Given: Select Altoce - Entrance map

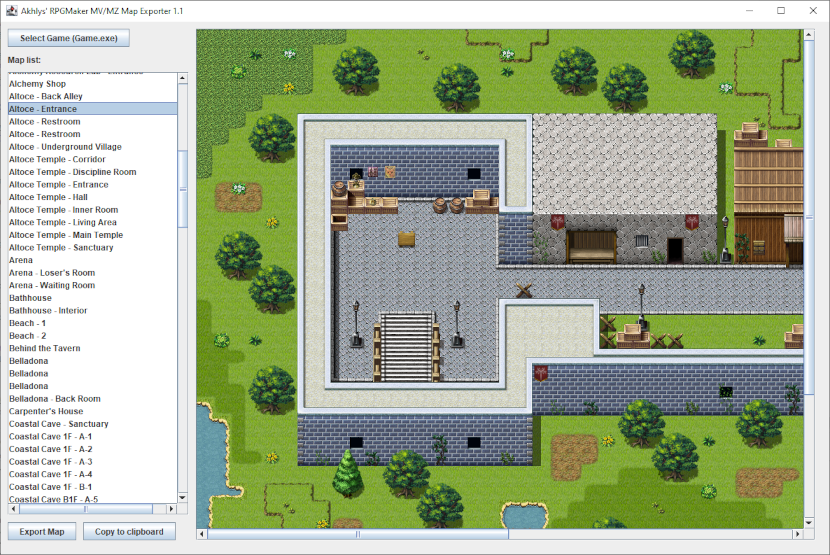Looking at the screenshot, I should point(93,109).
